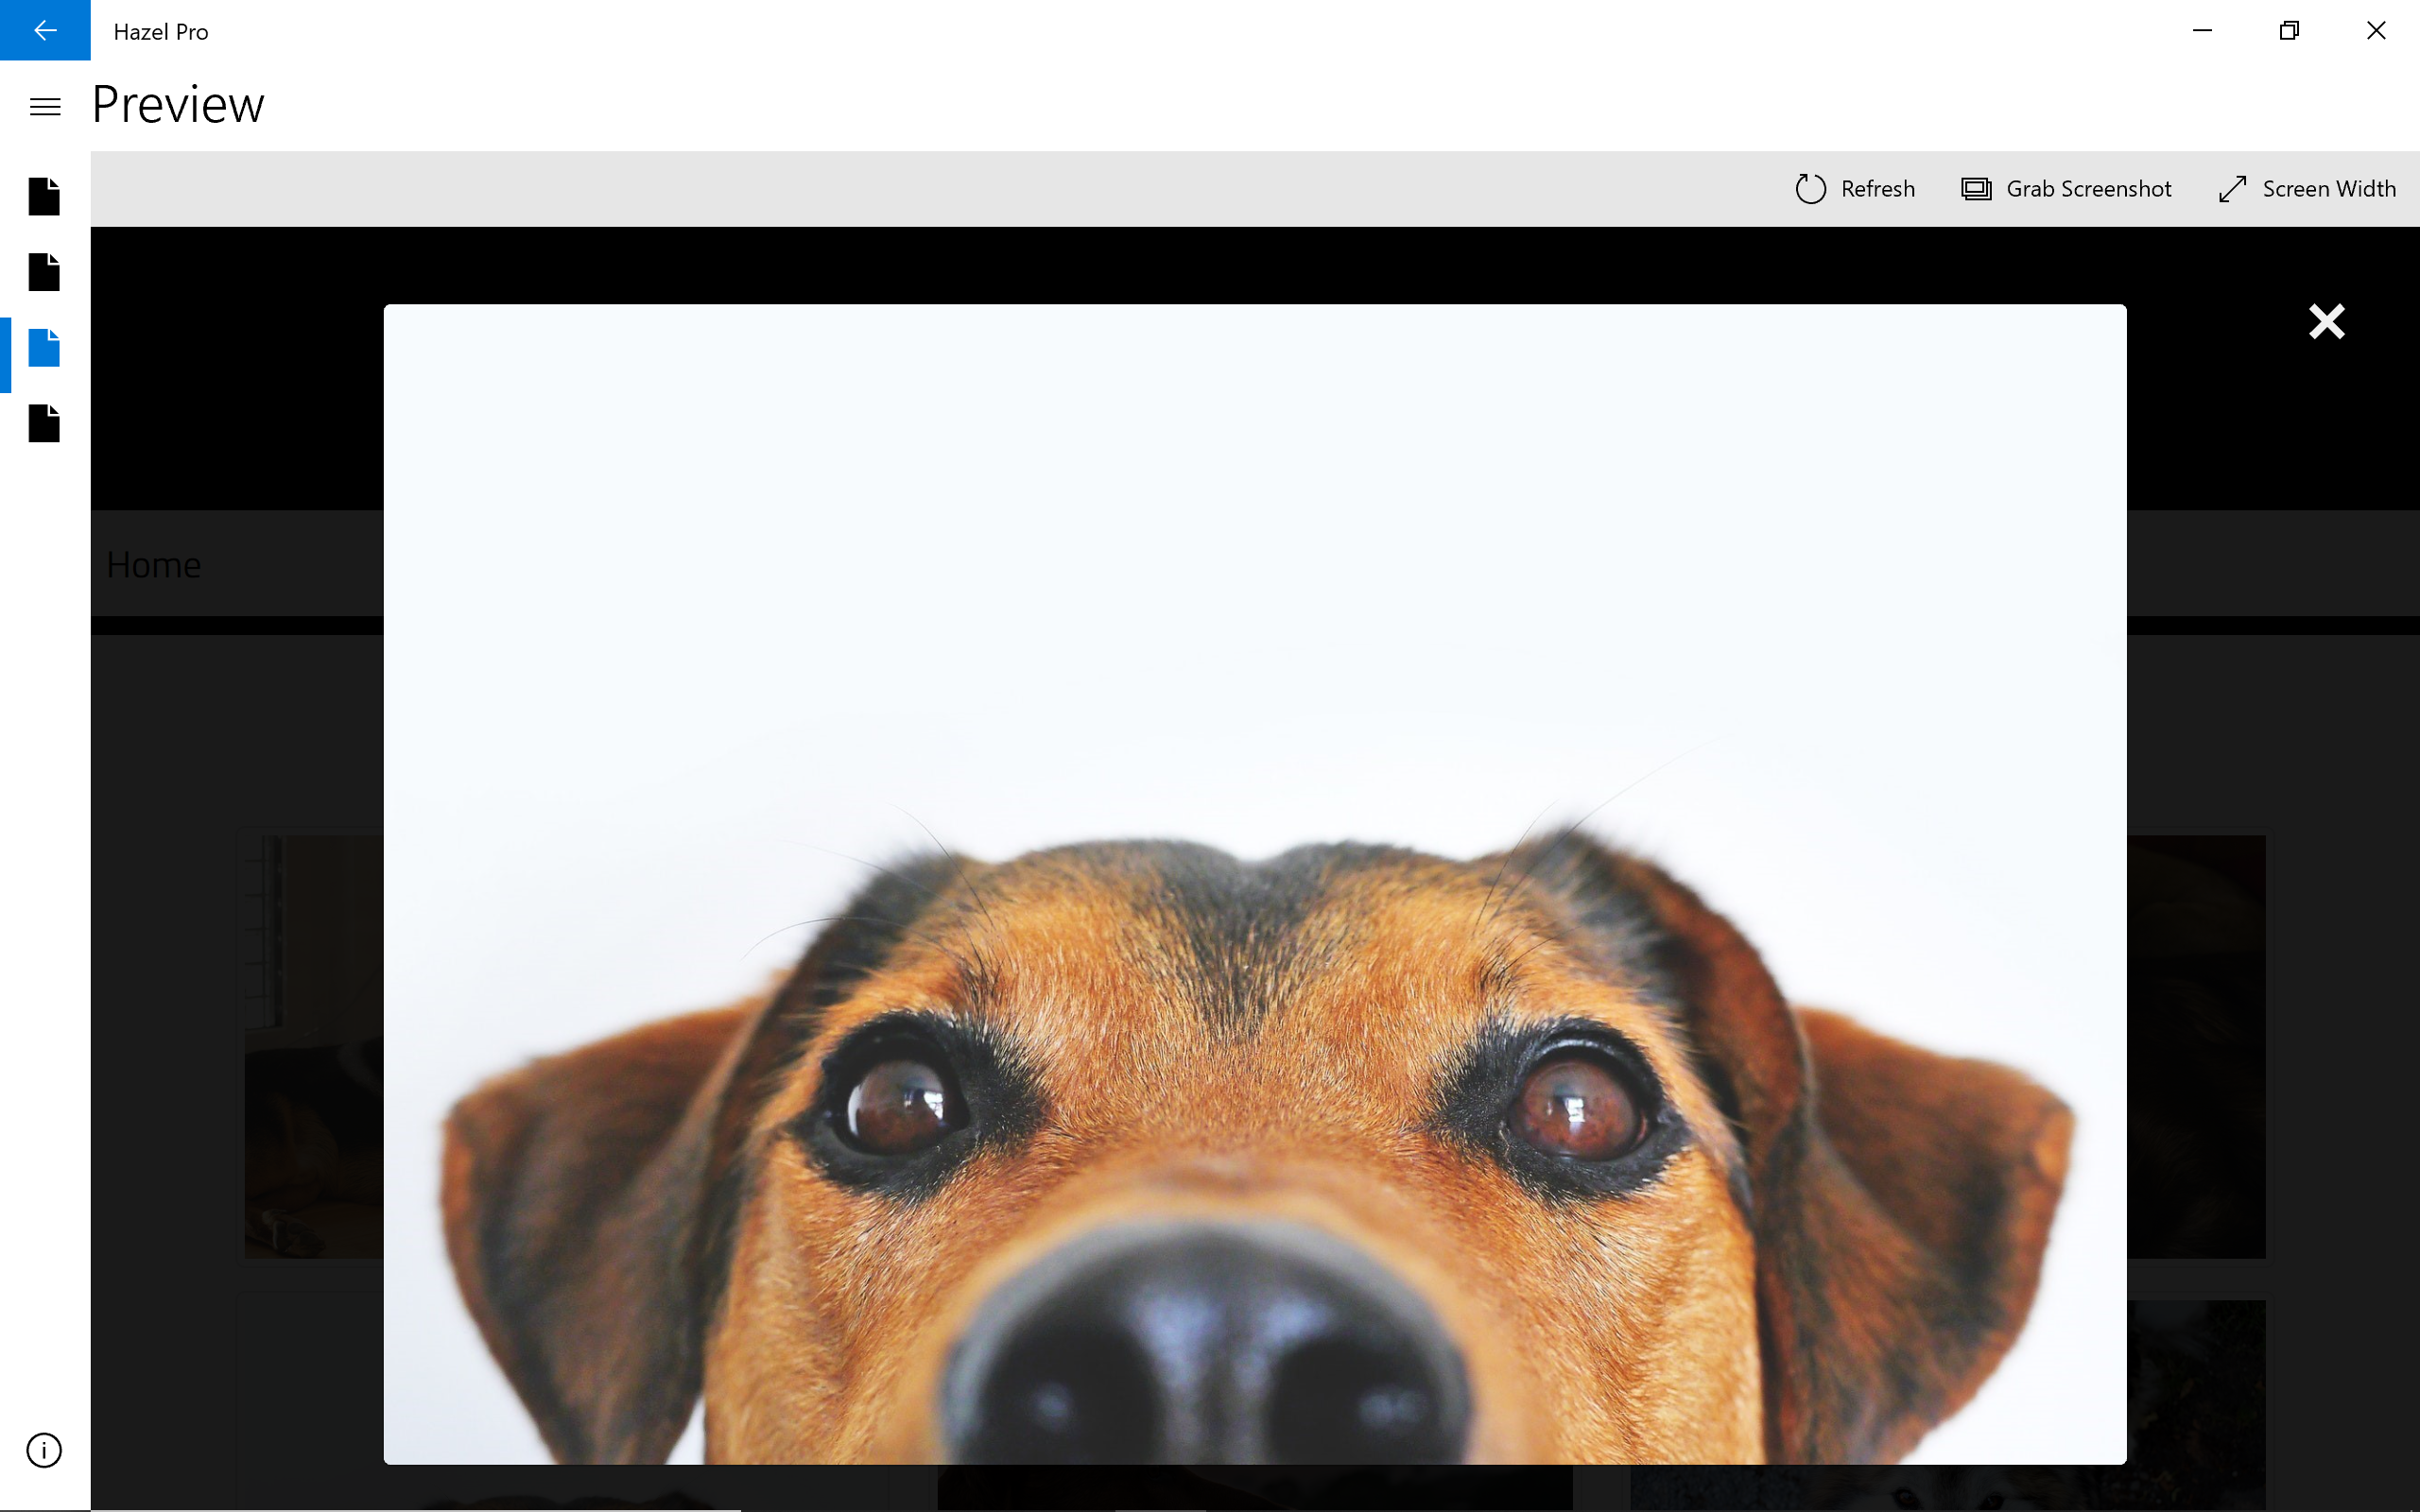Screen dimensions: 2420x1512
Task: Minimize the Hazel Pro window
Action: point(2202,30)
